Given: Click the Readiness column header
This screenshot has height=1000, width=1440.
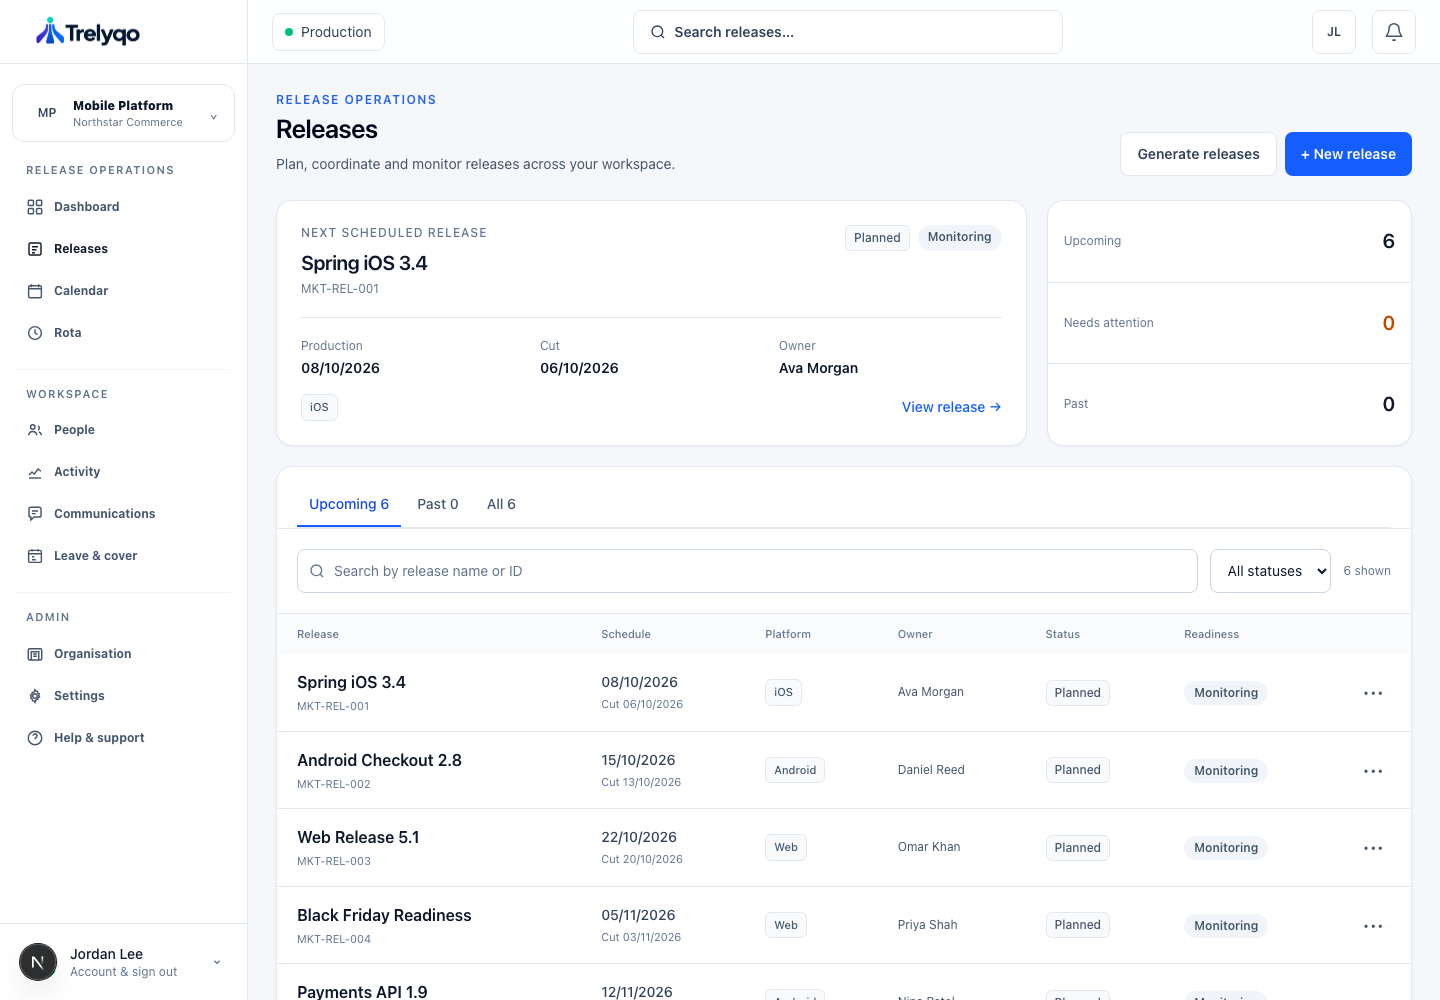Looking at the screenshot, I should click(1211, 634).
